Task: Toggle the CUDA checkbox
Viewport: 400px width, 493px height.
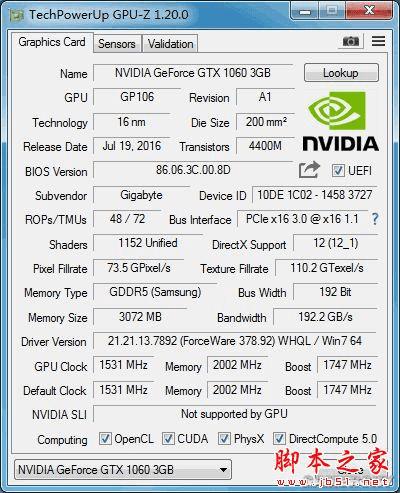Action: pyautogui.click(x=168, y=438)
